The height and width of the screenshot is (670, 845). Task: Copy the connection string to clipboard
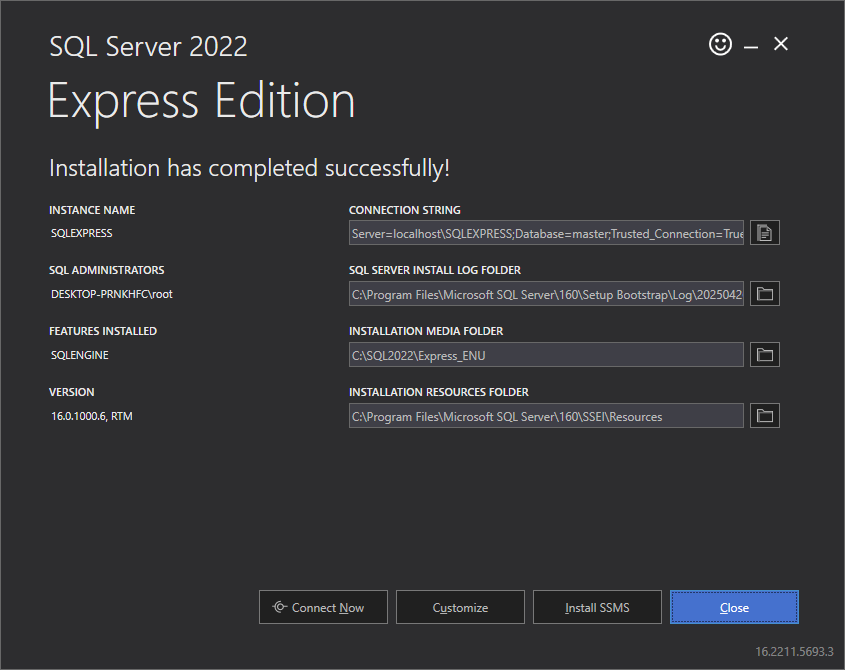click(x=764, y=232)
